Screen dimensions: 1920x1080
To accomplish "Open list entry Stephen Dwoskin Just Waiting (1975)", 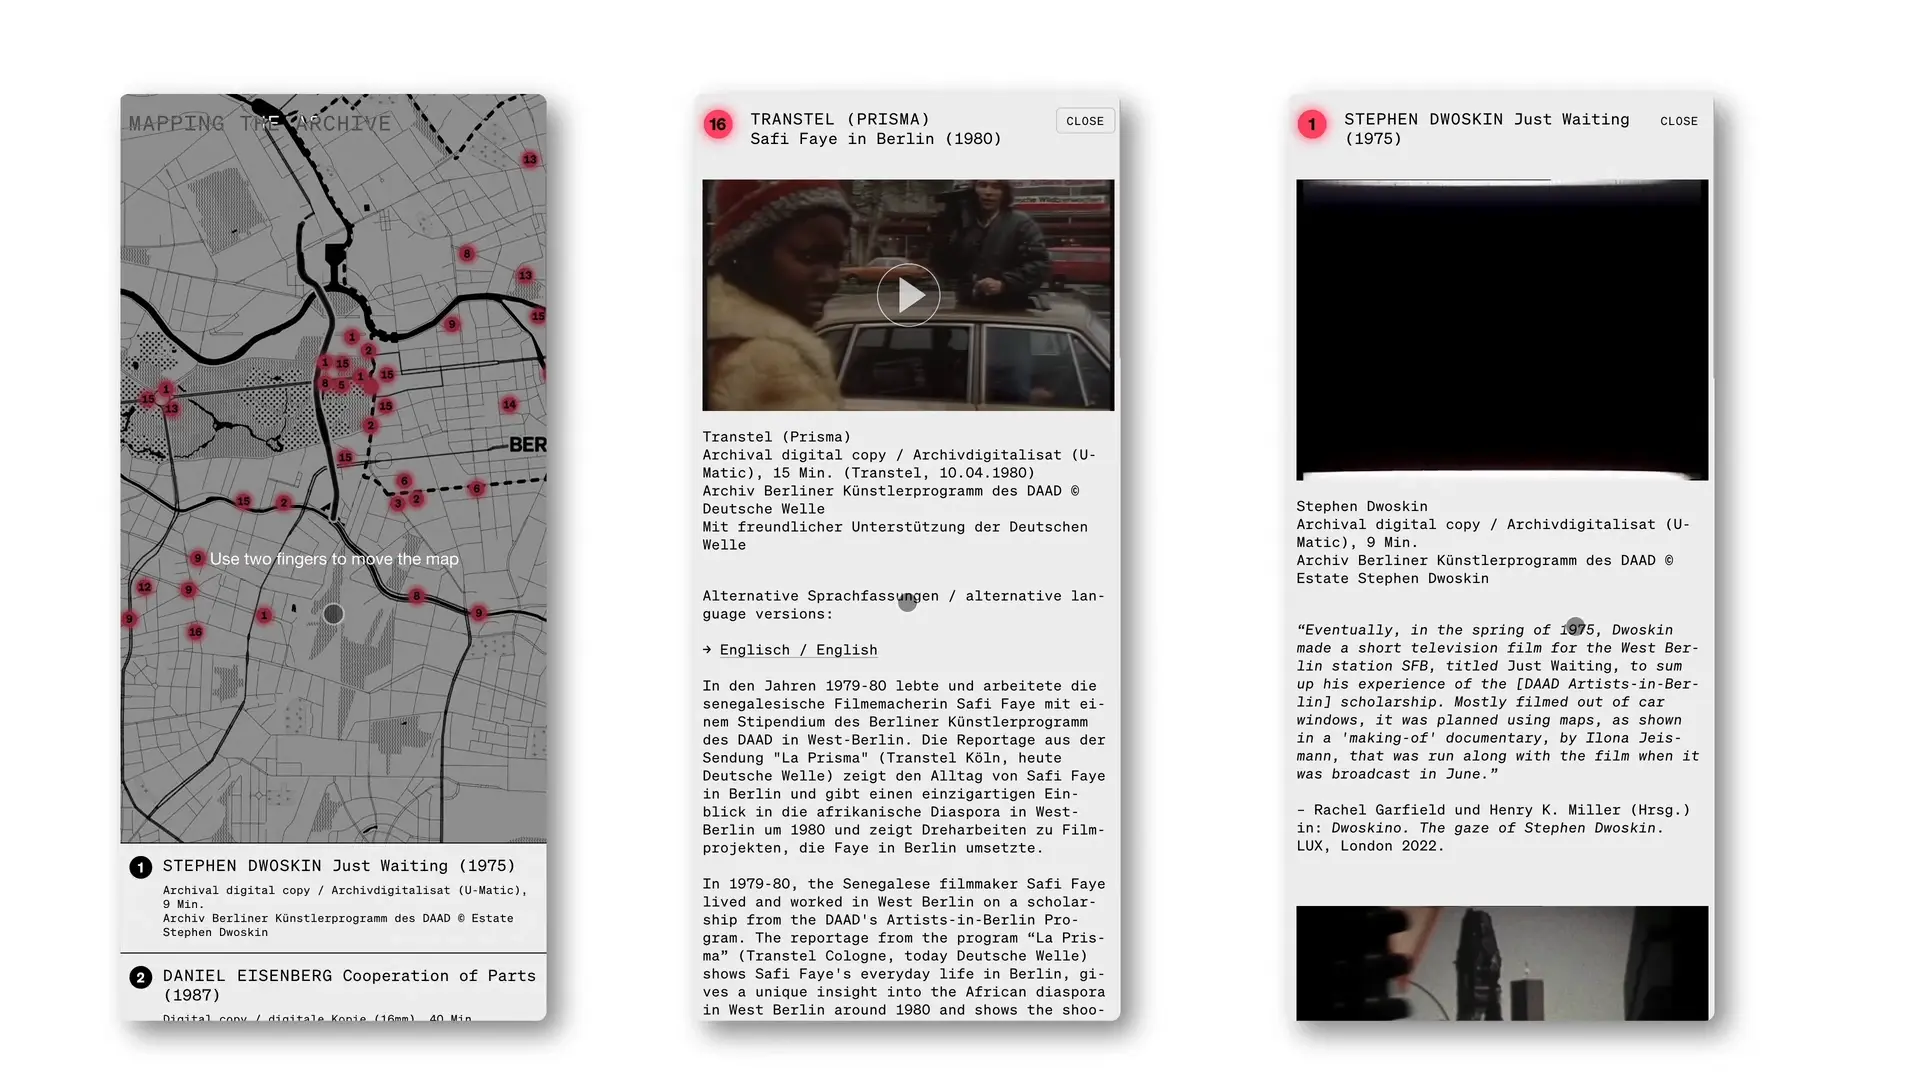I will 338,866.
